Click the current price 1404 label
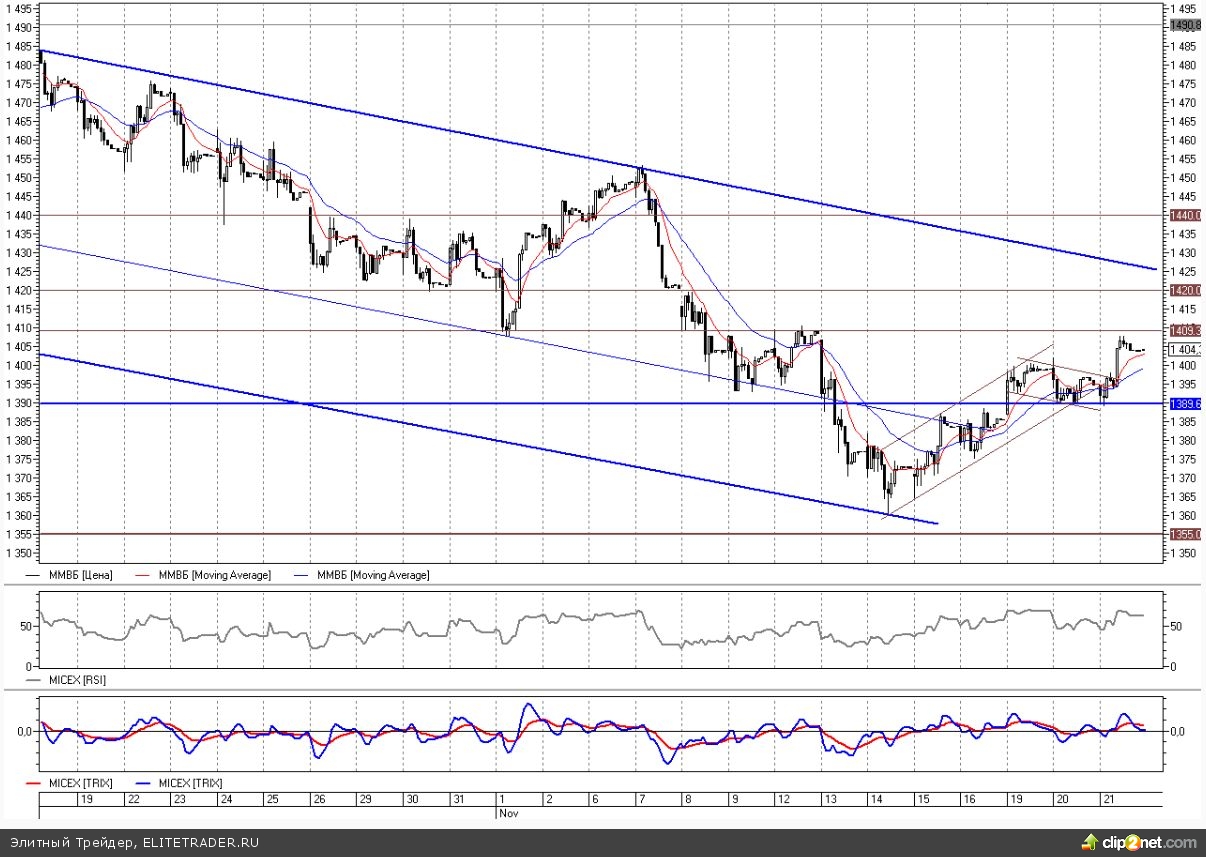This screenshot has height=857, width=1206. 1184,349
